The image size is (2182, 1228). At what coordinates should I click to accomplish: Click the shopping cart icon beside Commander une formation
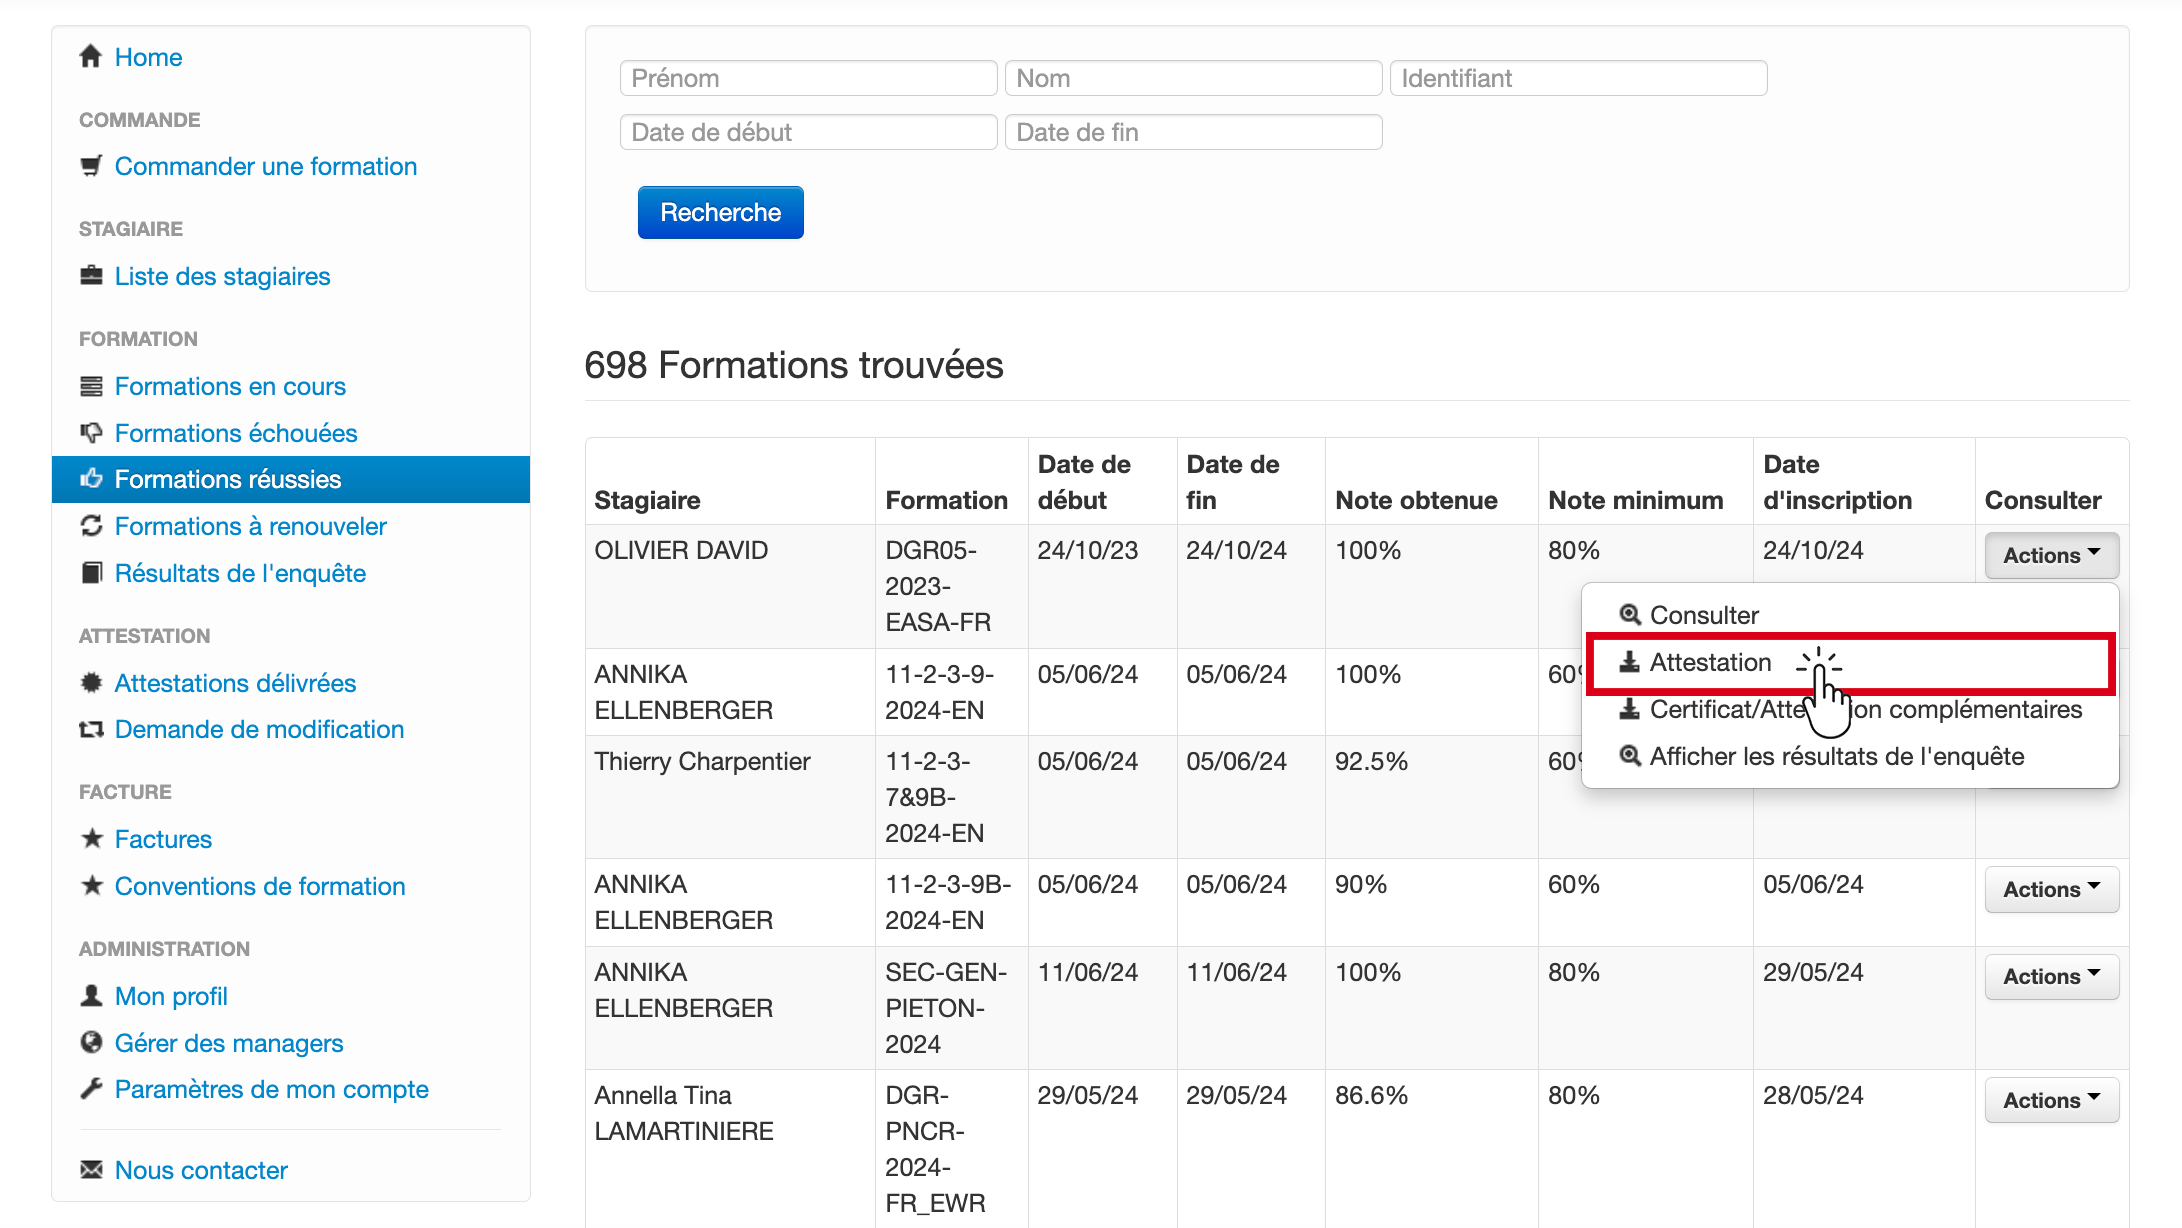click(x=91, y=166)
